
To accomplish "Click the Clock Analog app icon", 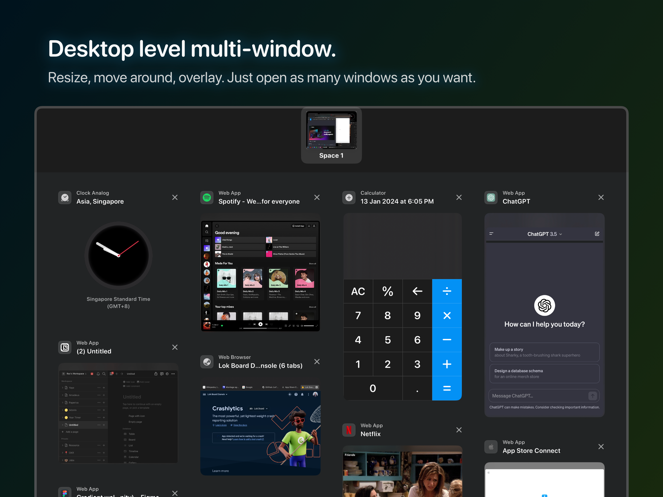I will pyautogui.click(x=65, y=198).
